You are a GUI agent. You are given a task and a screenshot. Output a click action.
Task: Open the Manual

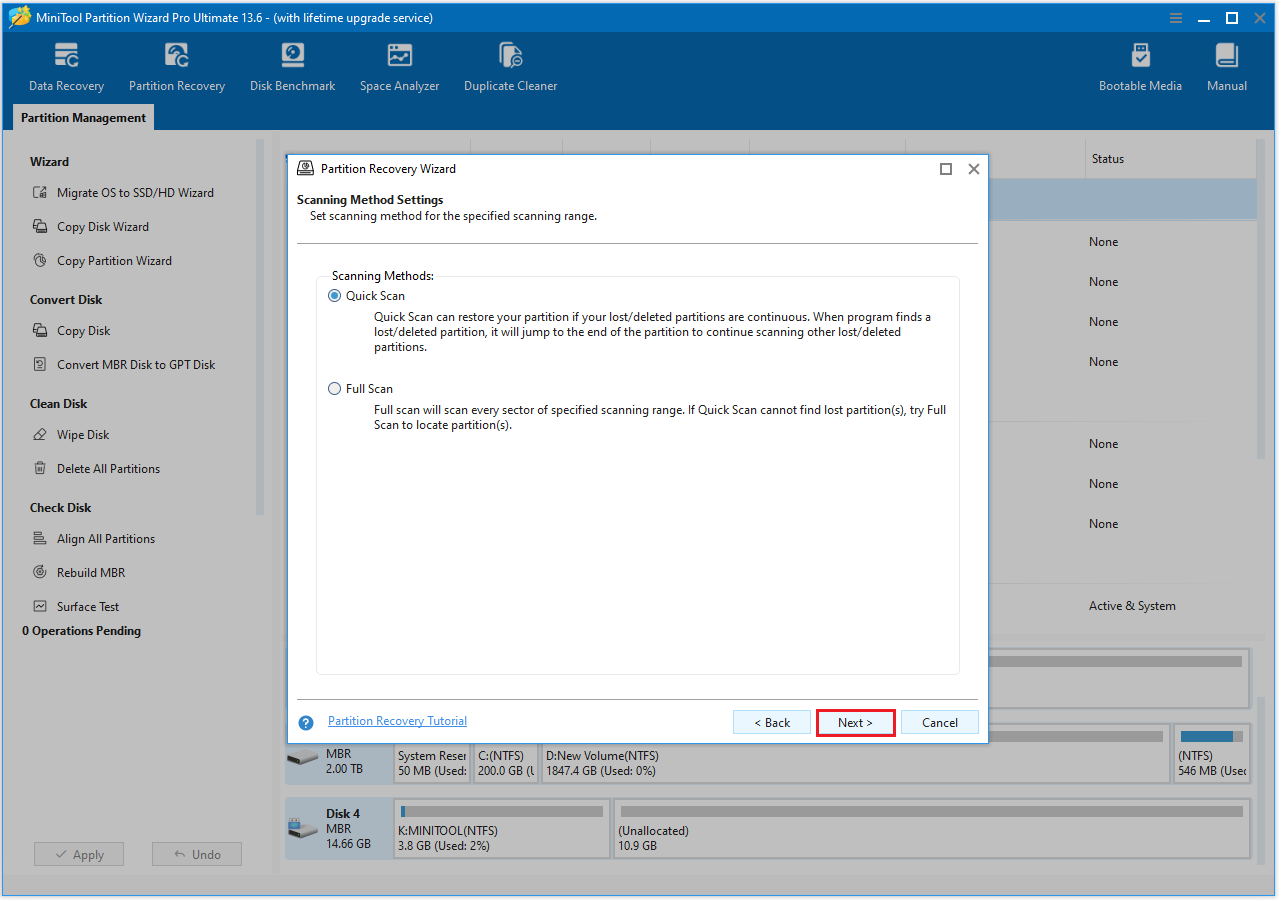coord(1226,65)
